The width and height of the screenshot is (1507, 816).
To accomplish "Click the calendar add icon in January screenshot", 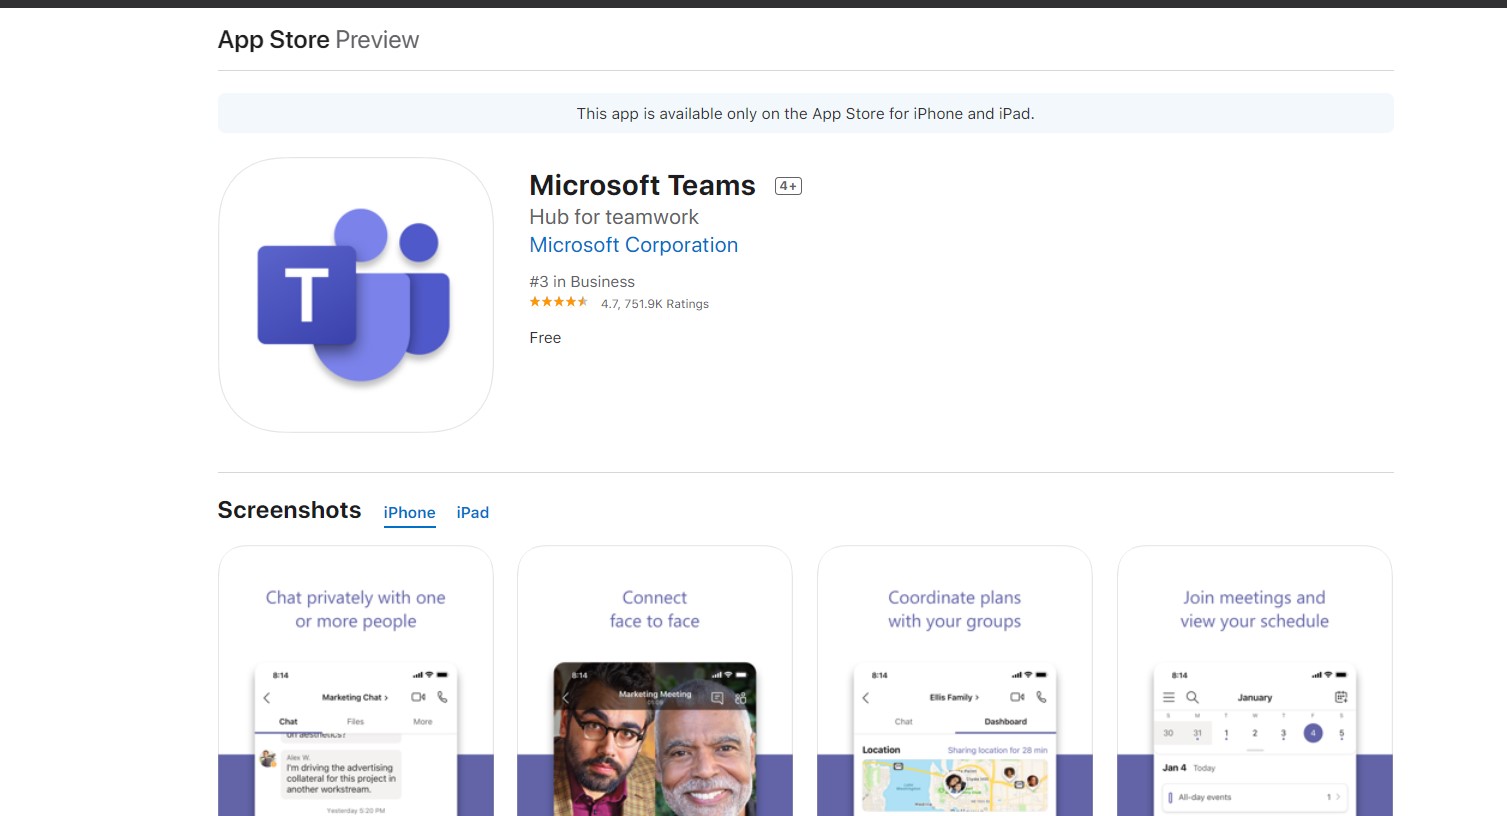I will [x=1341, y=697].
